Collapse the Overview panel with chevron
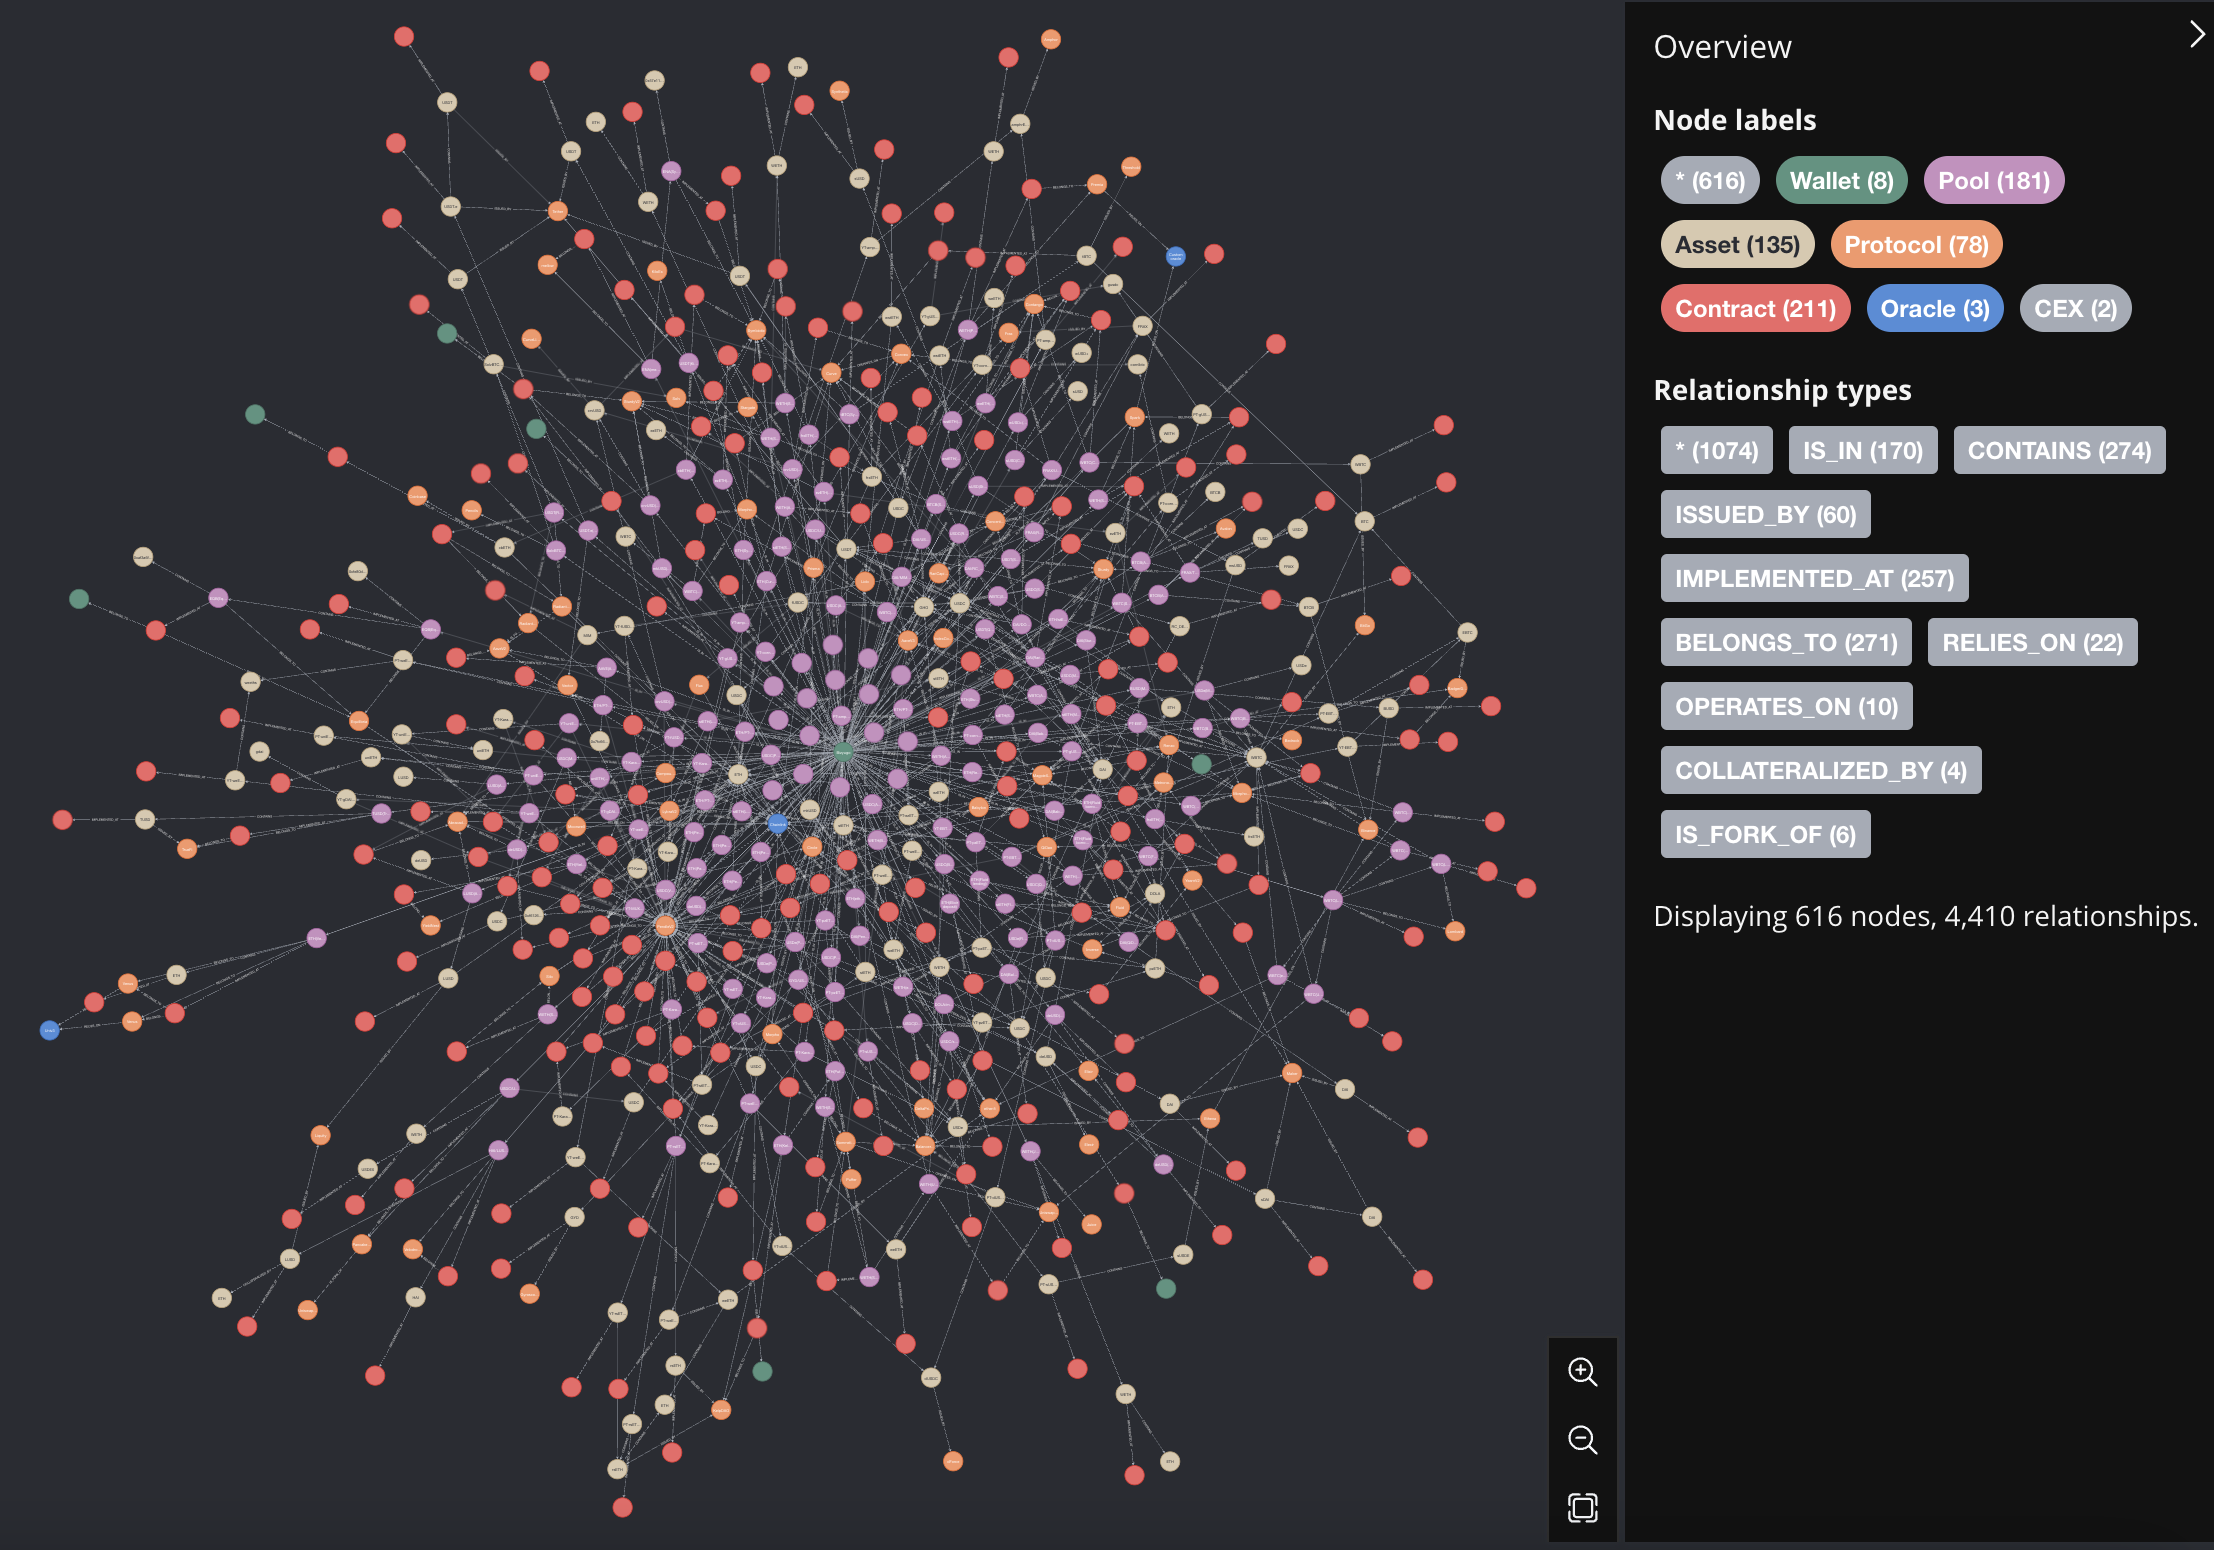The height and width of the screenshot is (1550, 2214). pyautogui.click(x=2196, y=35)
